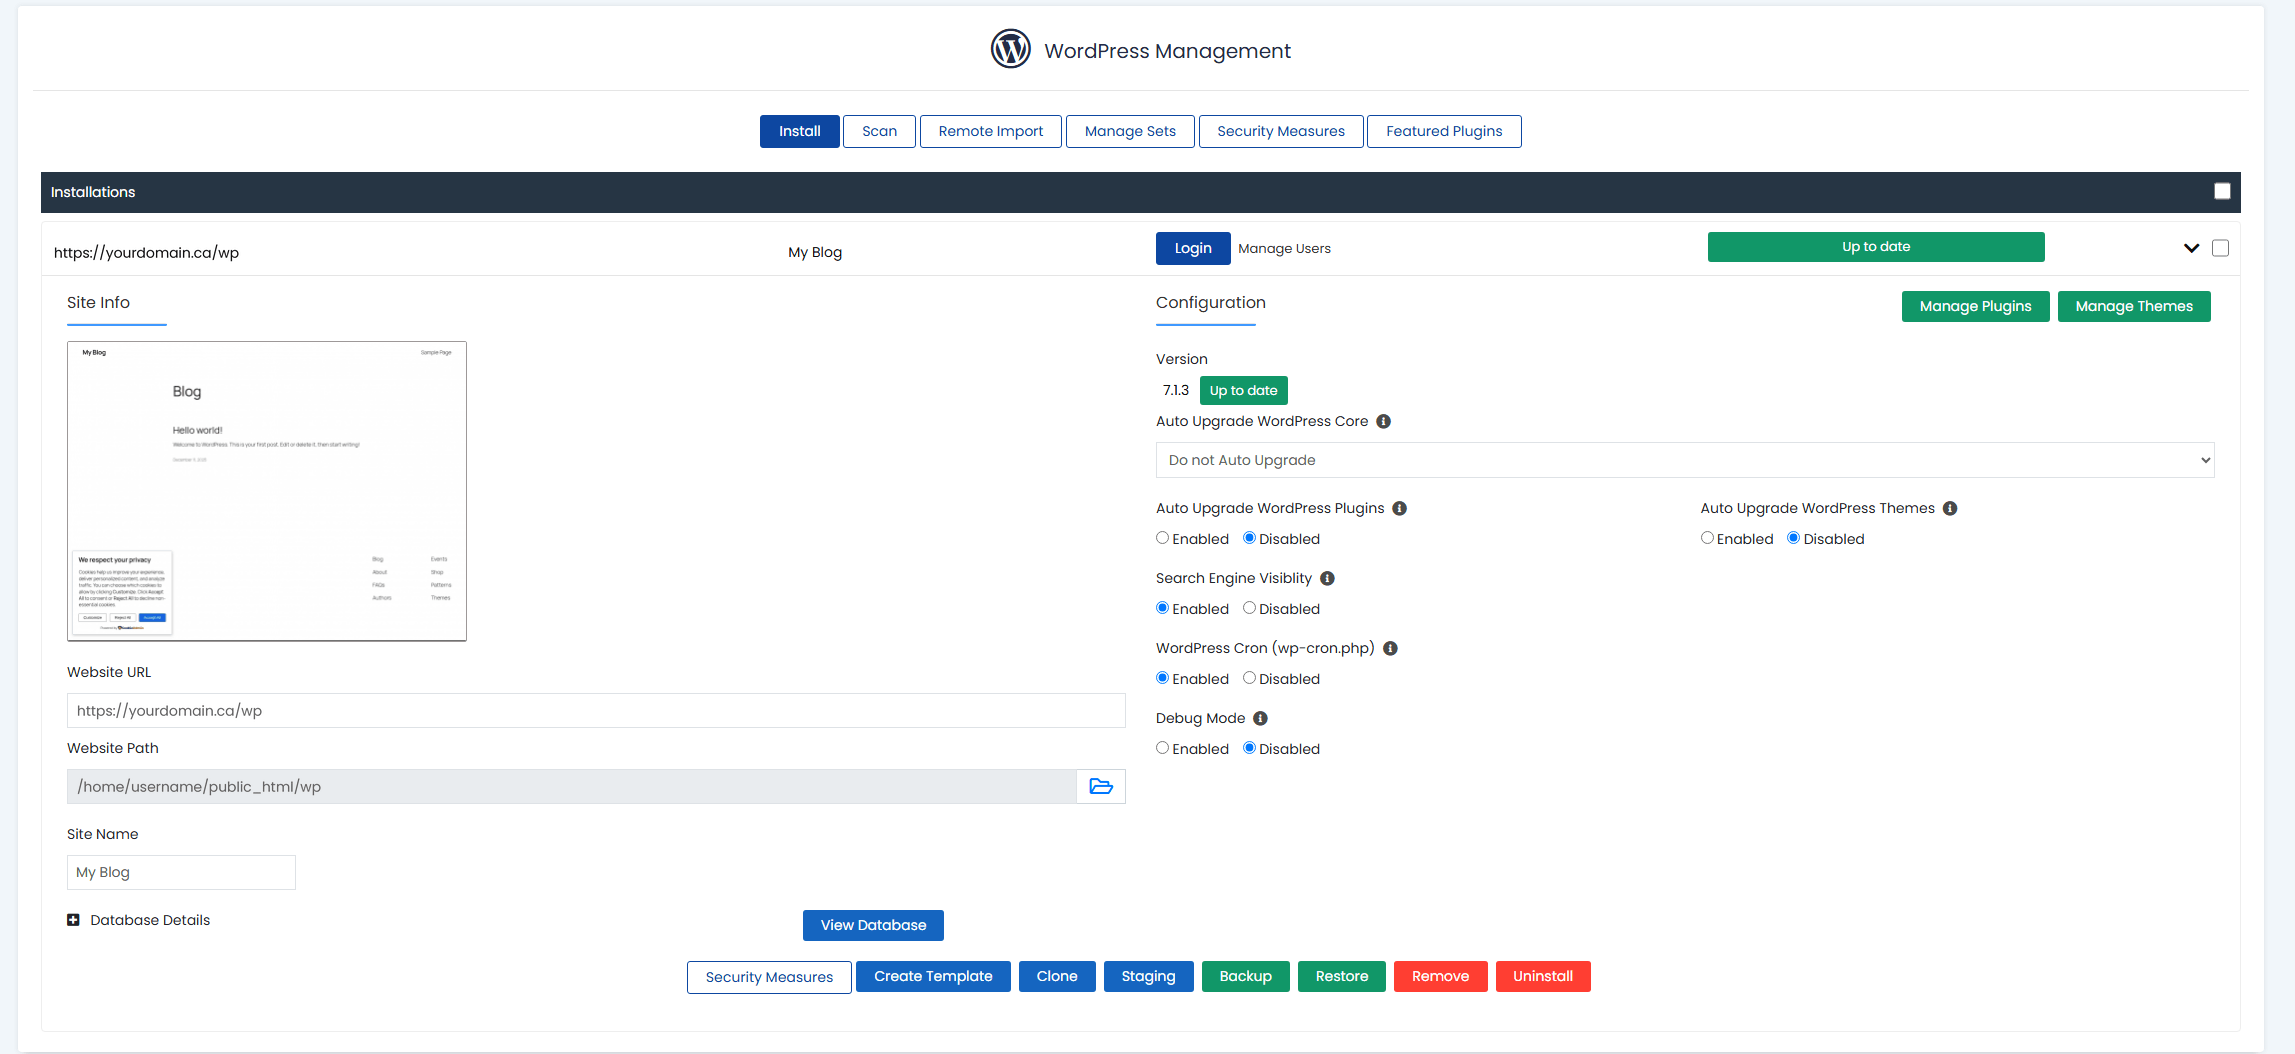The width and height of the screenshot is (2295, 1054).
Task: Click the View Database button
Action: 873,925
